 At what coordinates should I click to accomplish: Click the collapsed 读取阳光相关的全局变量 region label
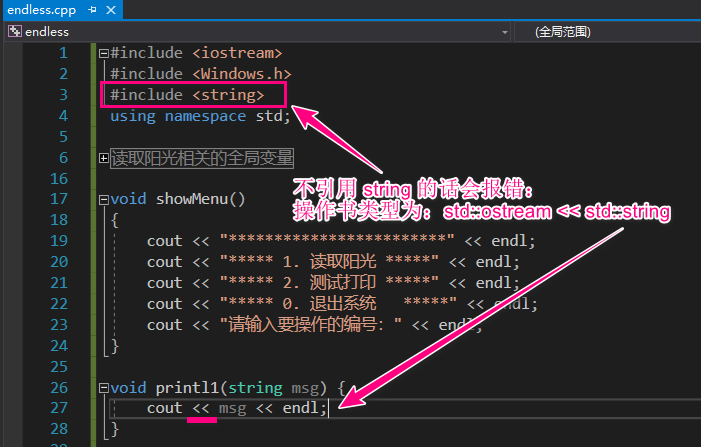point(202,158)
